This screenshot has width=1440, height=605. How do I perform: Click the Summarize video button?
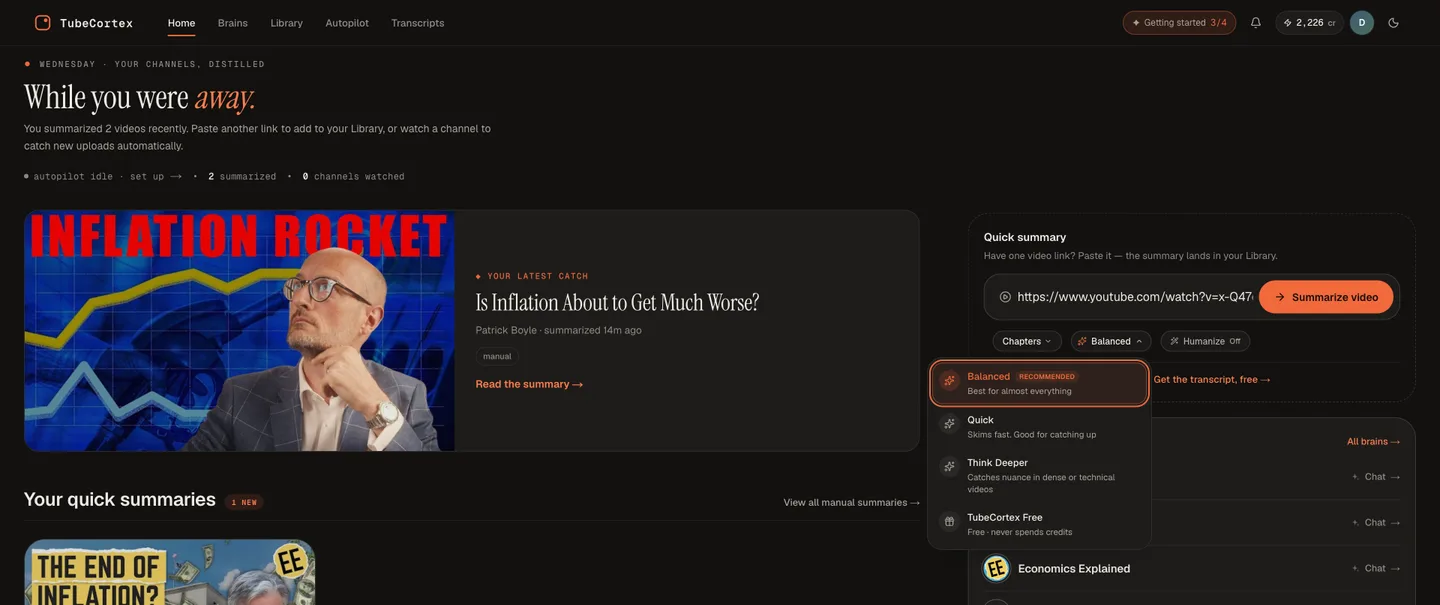tap(1326, 297)
